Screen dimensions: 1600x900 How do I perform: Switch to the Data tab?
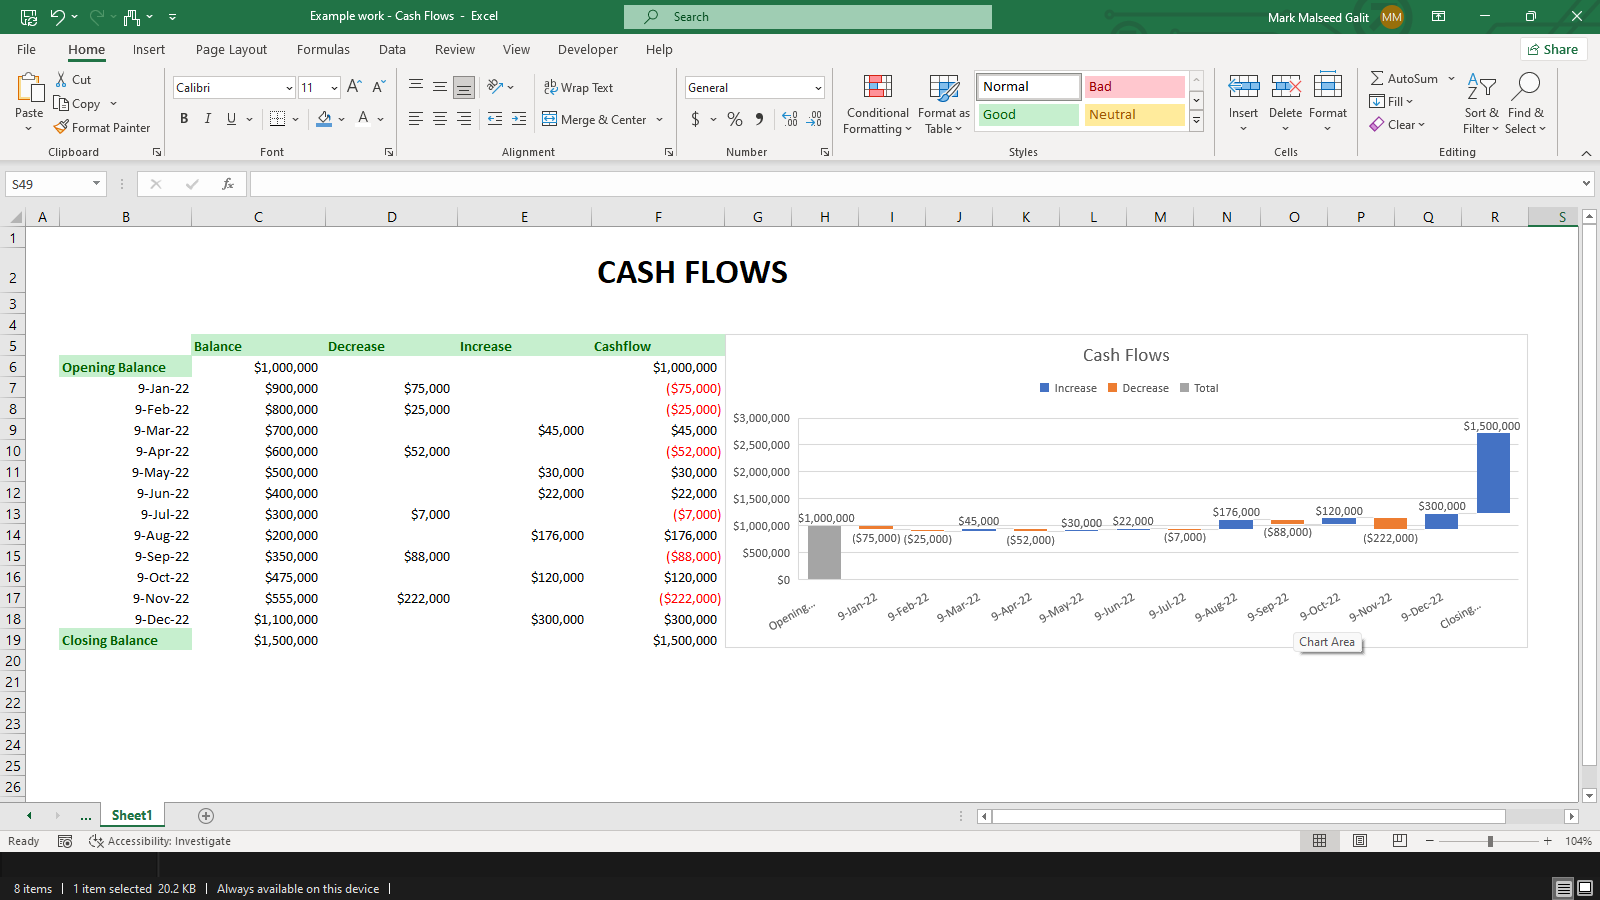pos(392,50)
